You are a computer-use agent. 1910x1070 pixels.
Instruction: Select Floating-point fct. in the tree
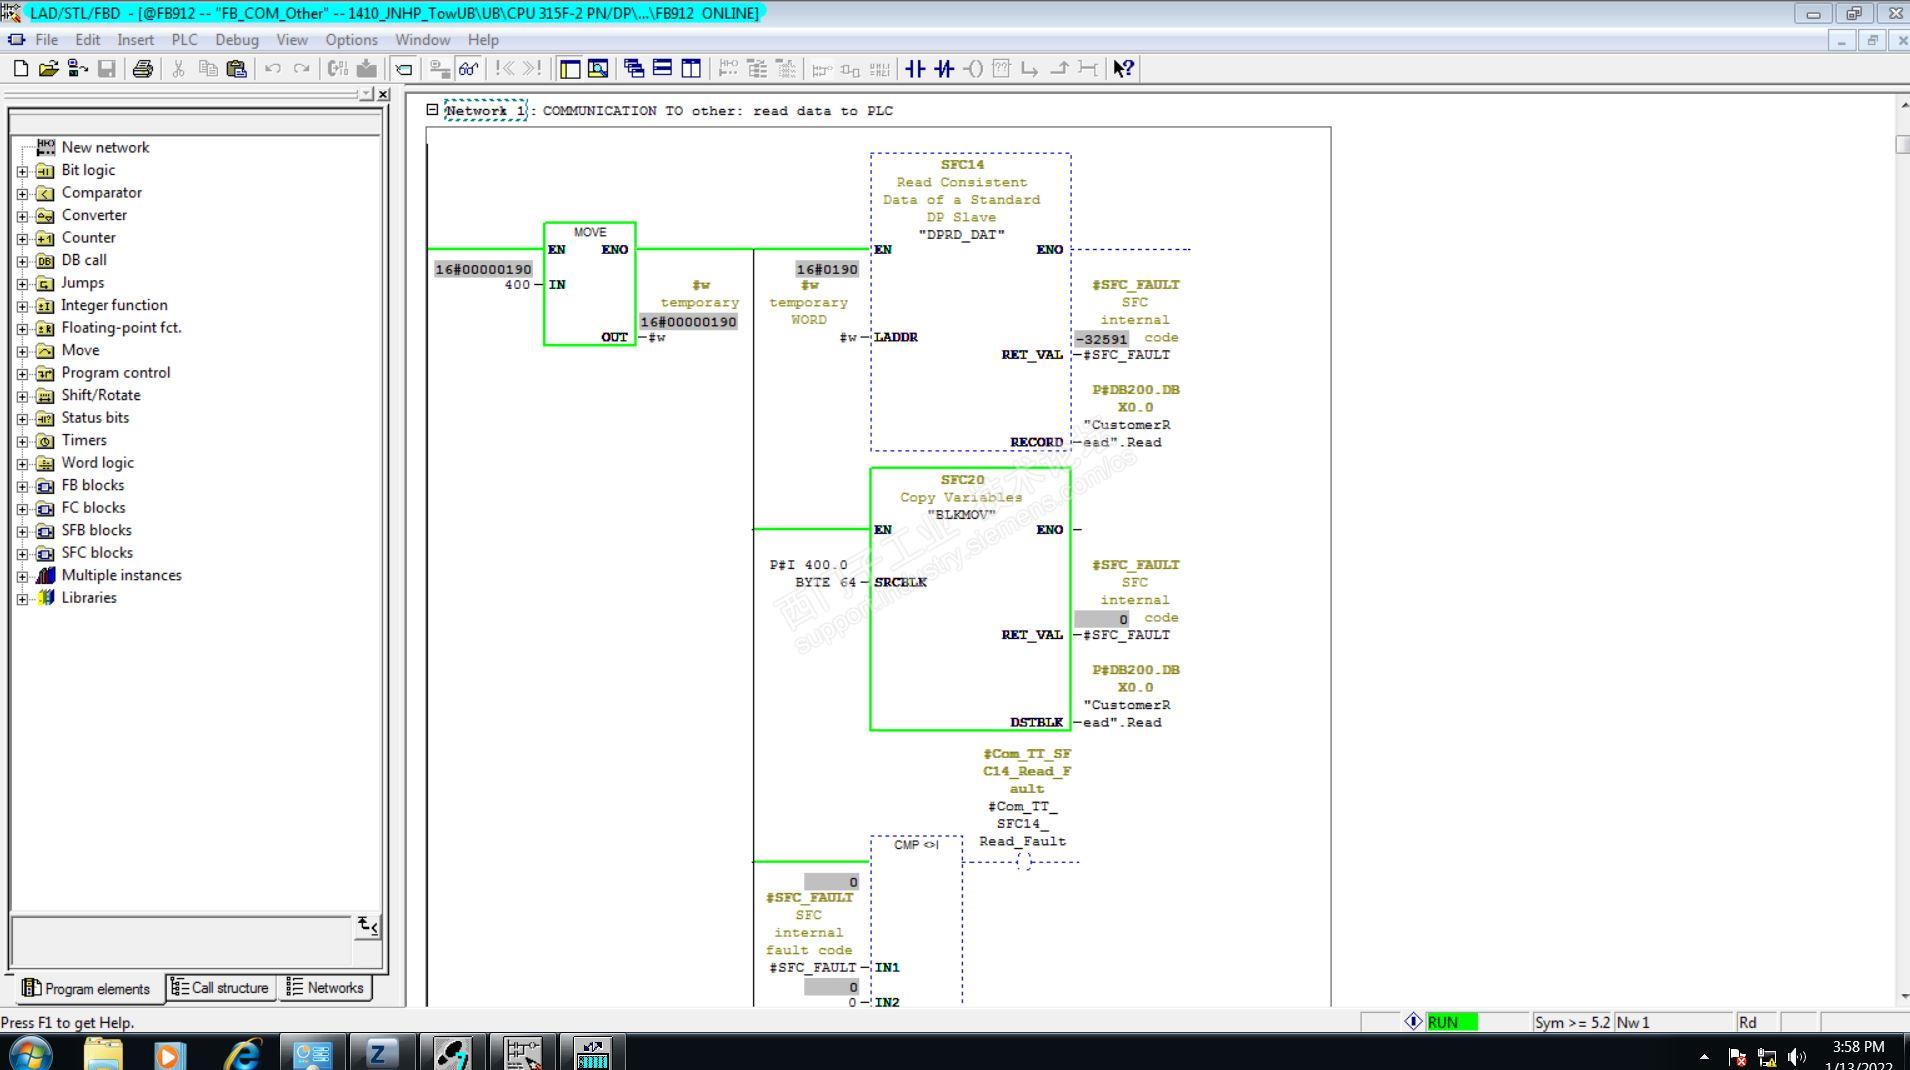[x=121, y=327]
